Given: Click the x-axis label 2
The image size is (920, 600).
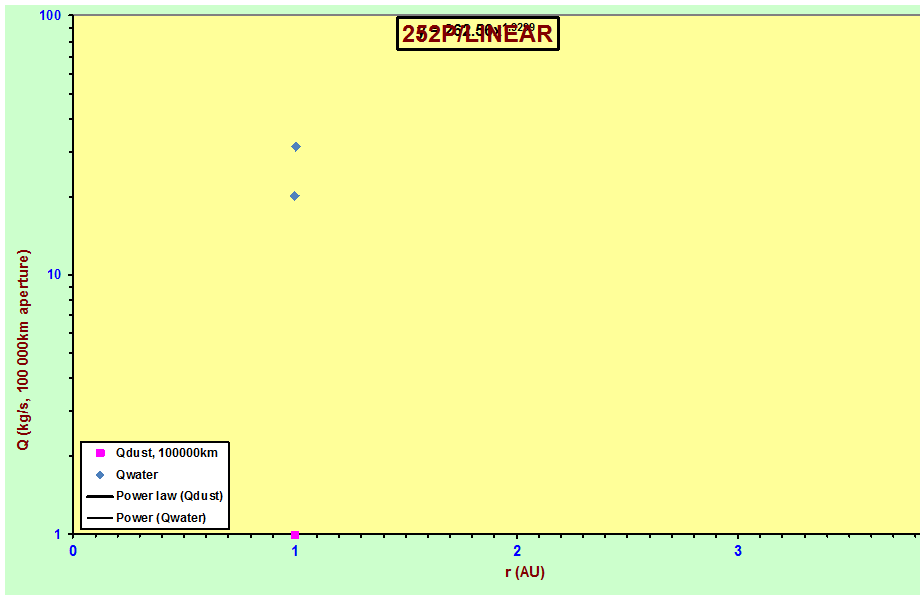Looking at the screenshot, I should [517, 551].
